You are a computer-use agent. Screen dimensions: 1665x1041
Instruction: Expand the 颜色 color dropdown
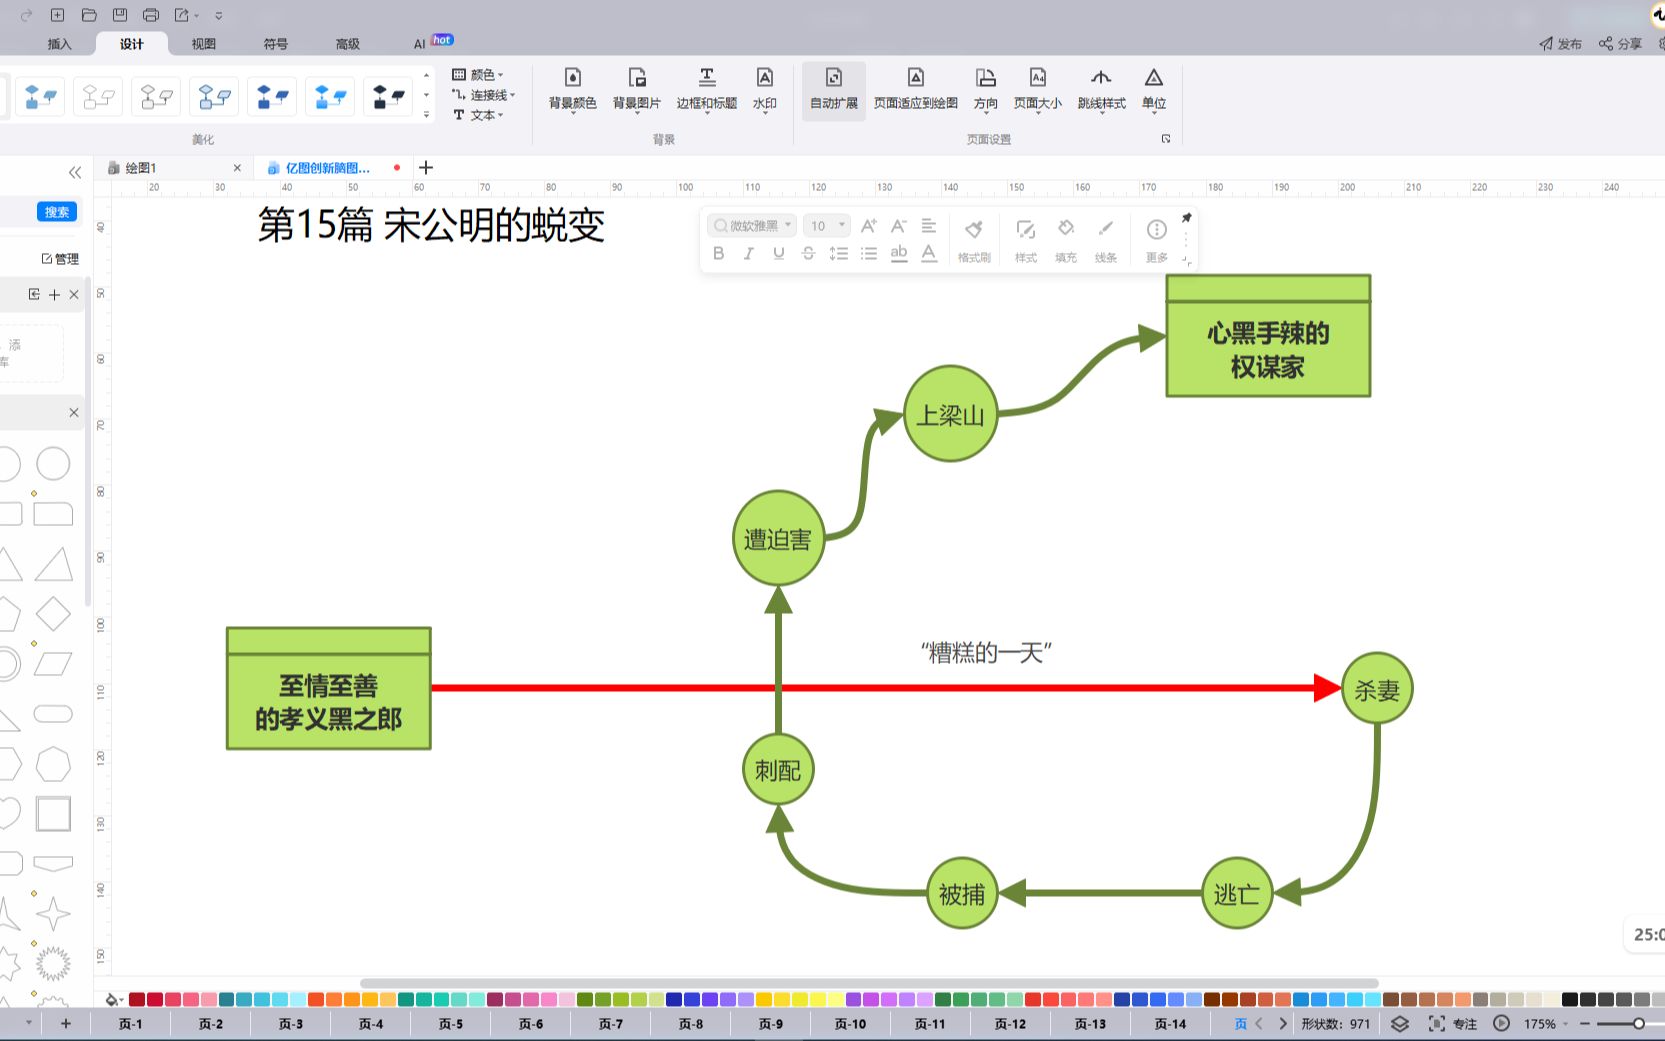(478, 75)
